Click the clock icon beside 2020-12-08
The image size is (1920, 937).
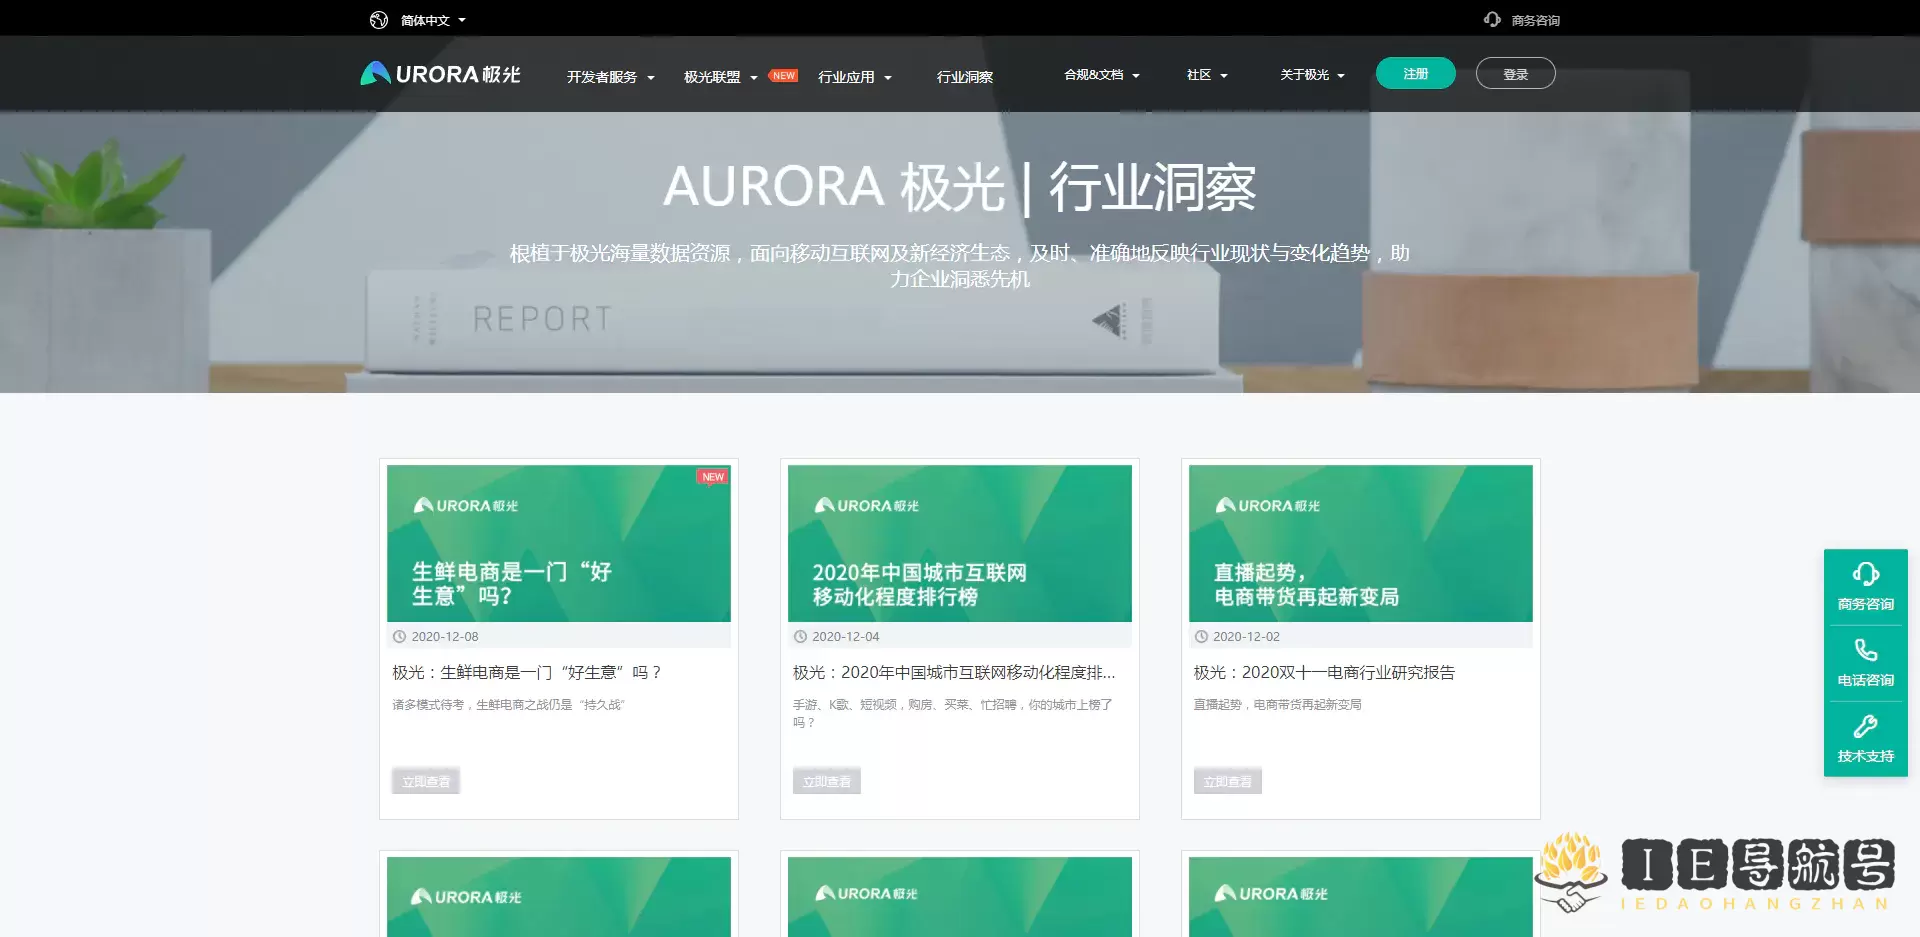tap(400, 637)
